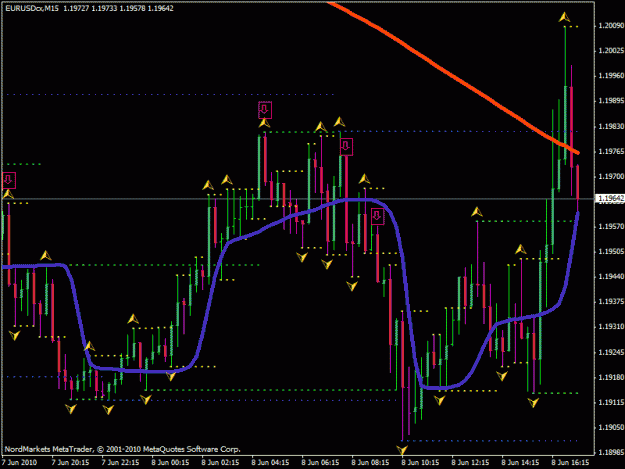The width and height of the screenshot is (625, 469).
Task: Click the 1.19570 price axis label
Action: (x=610, y=226)
